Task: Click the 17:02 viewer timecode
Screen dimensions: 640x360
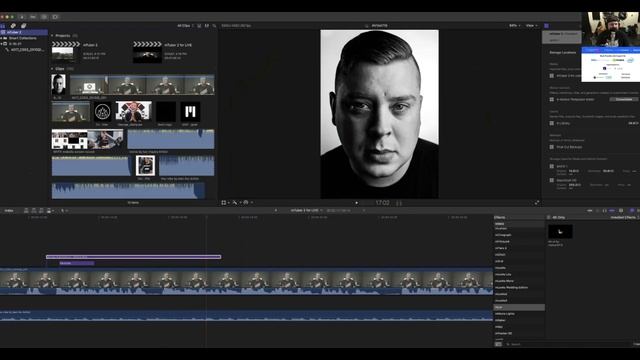Action: pos(382,202)
